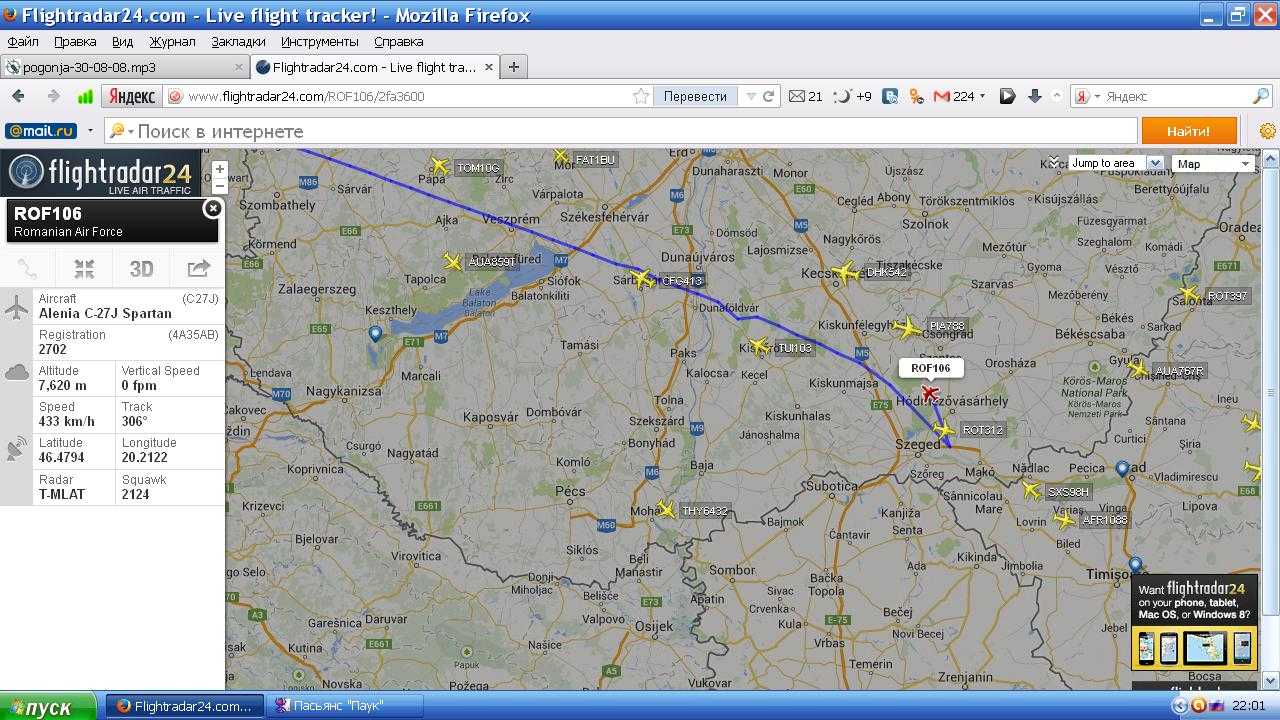Viewport: 1280px width, 720px height.
Task: Open the Журнал menu
Action: tap(173, 41)
